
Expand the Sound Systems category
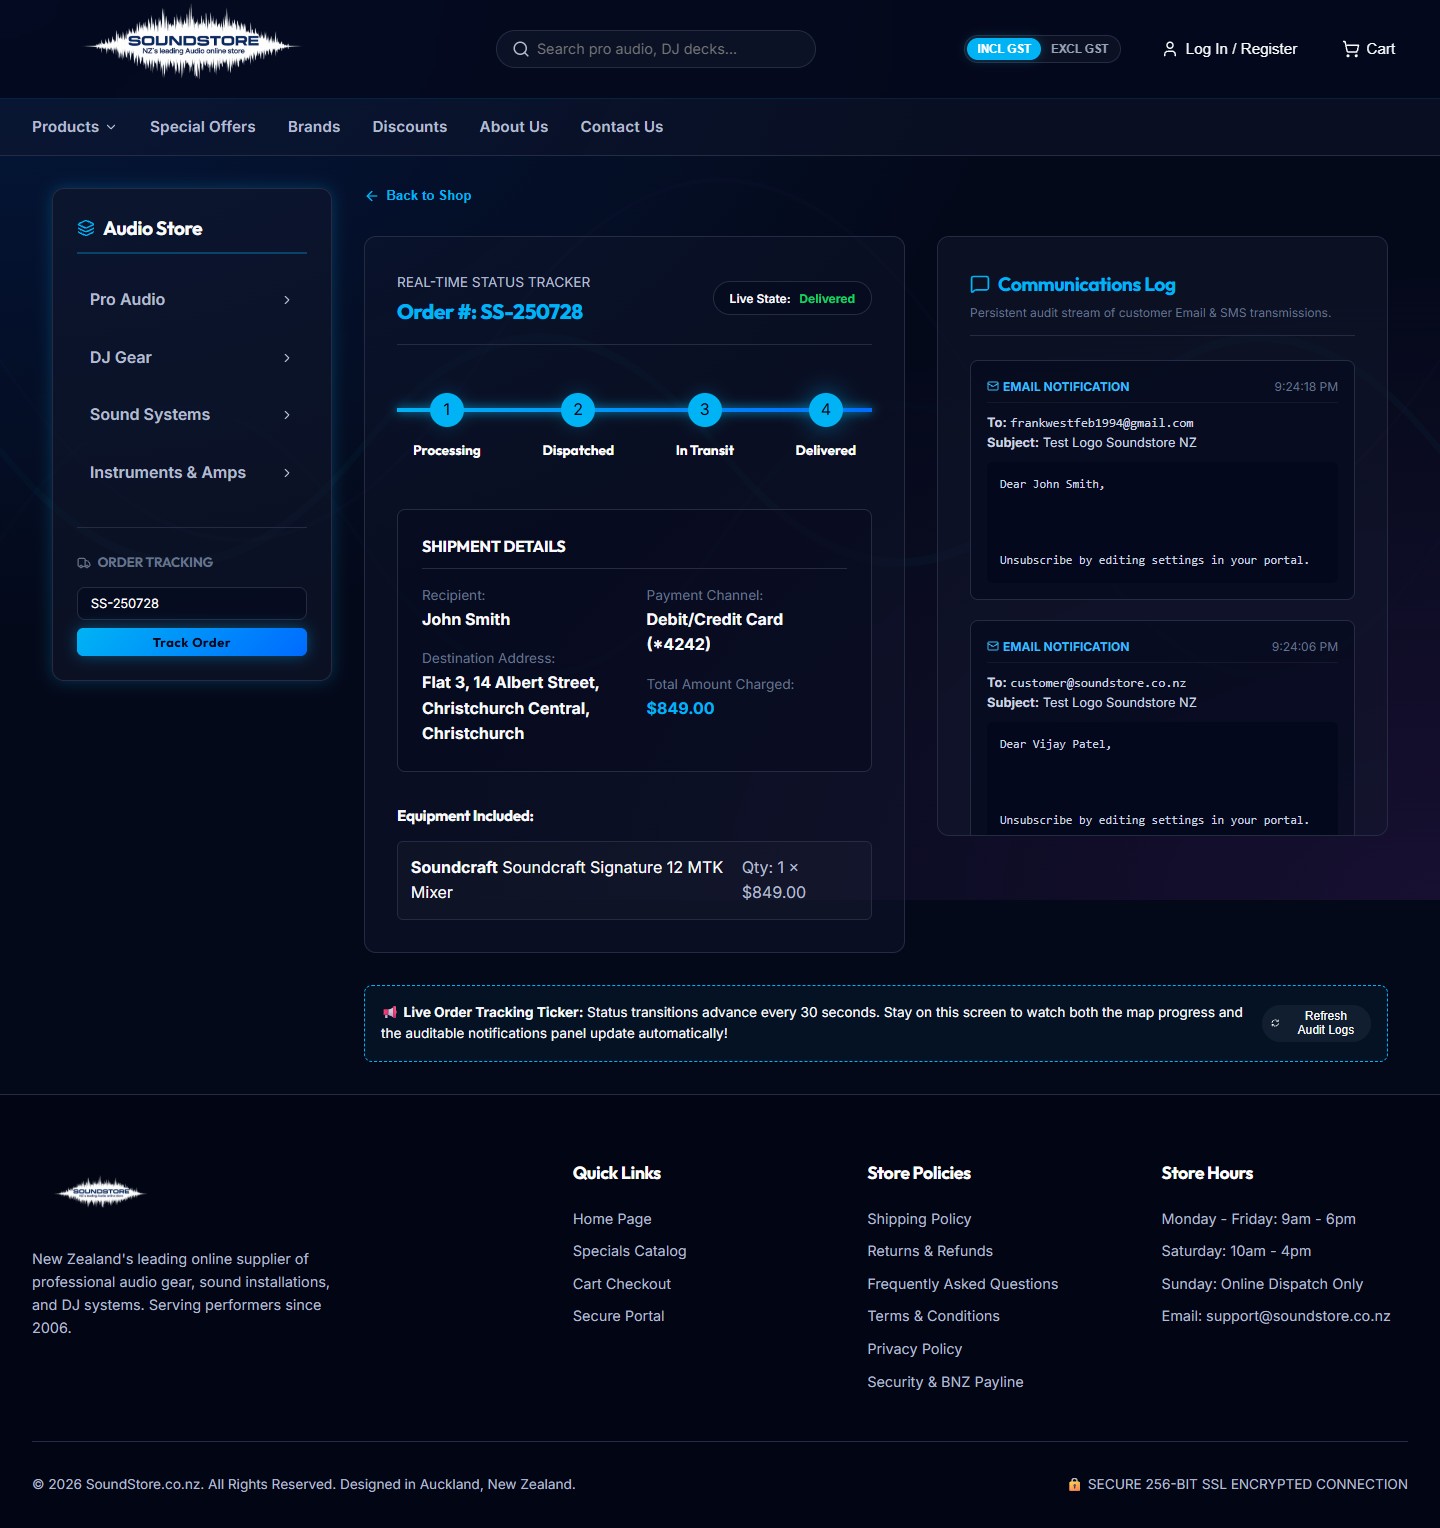(191, 415)
